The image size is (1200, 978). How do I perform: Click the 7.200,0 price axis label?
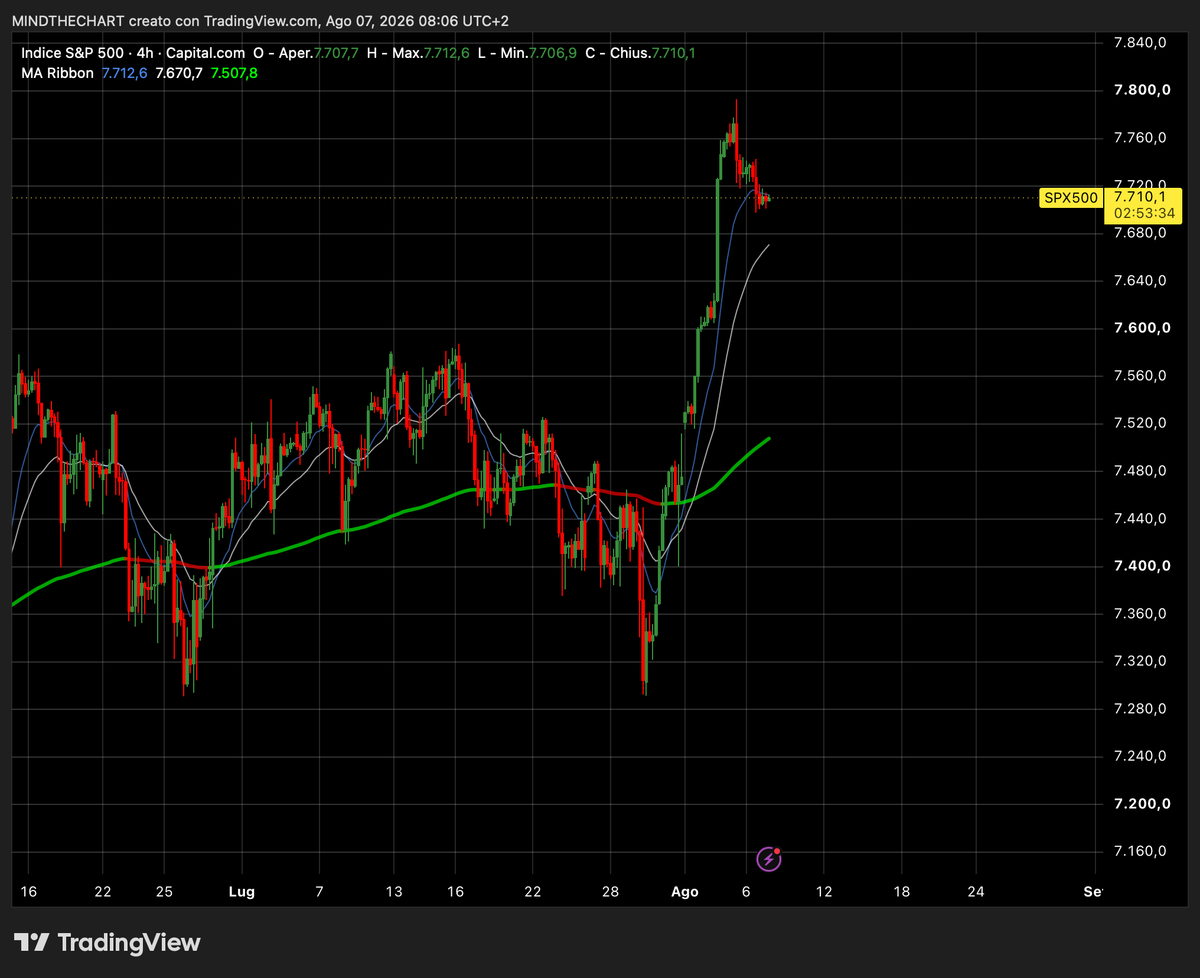pyautogui.click(x=1144, y=804)
